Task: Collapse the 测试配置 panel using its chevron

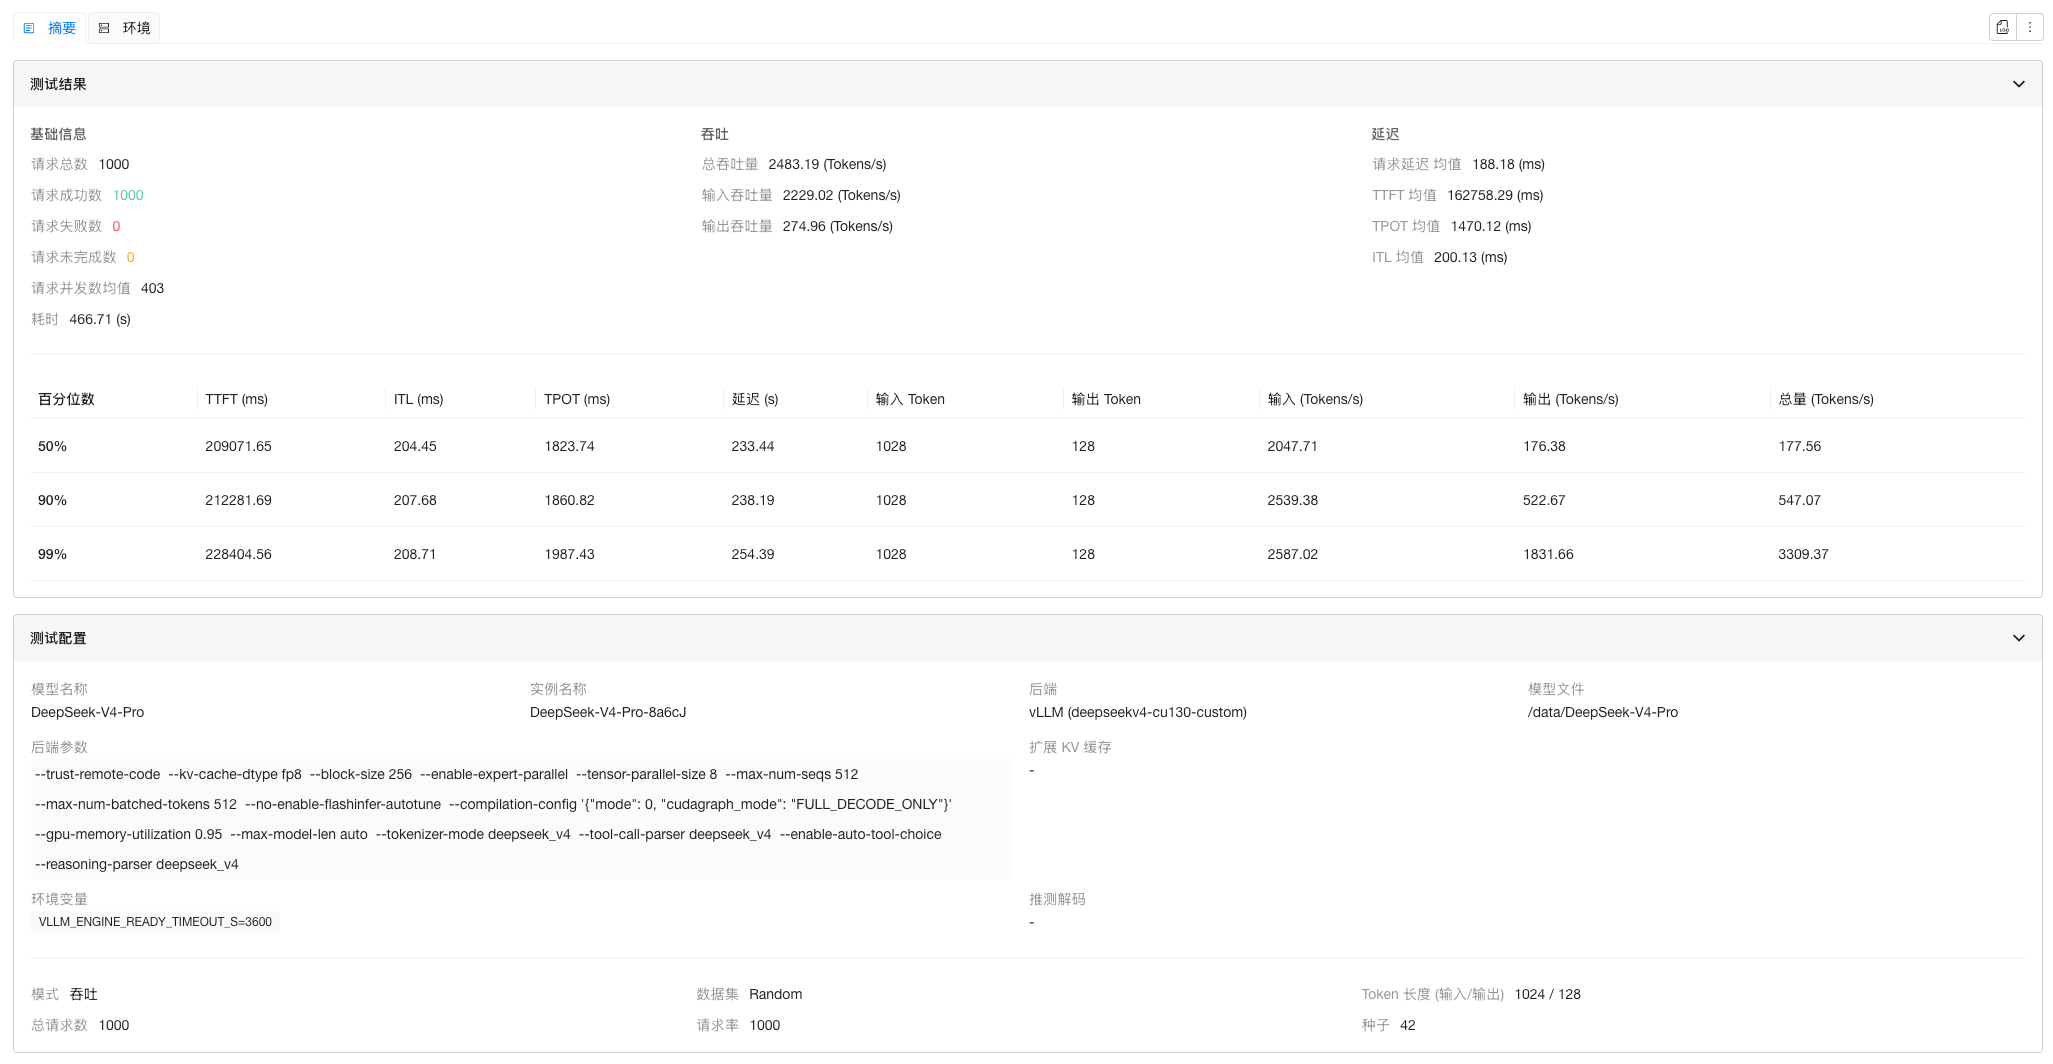Action: click(x=2018, y=638)
